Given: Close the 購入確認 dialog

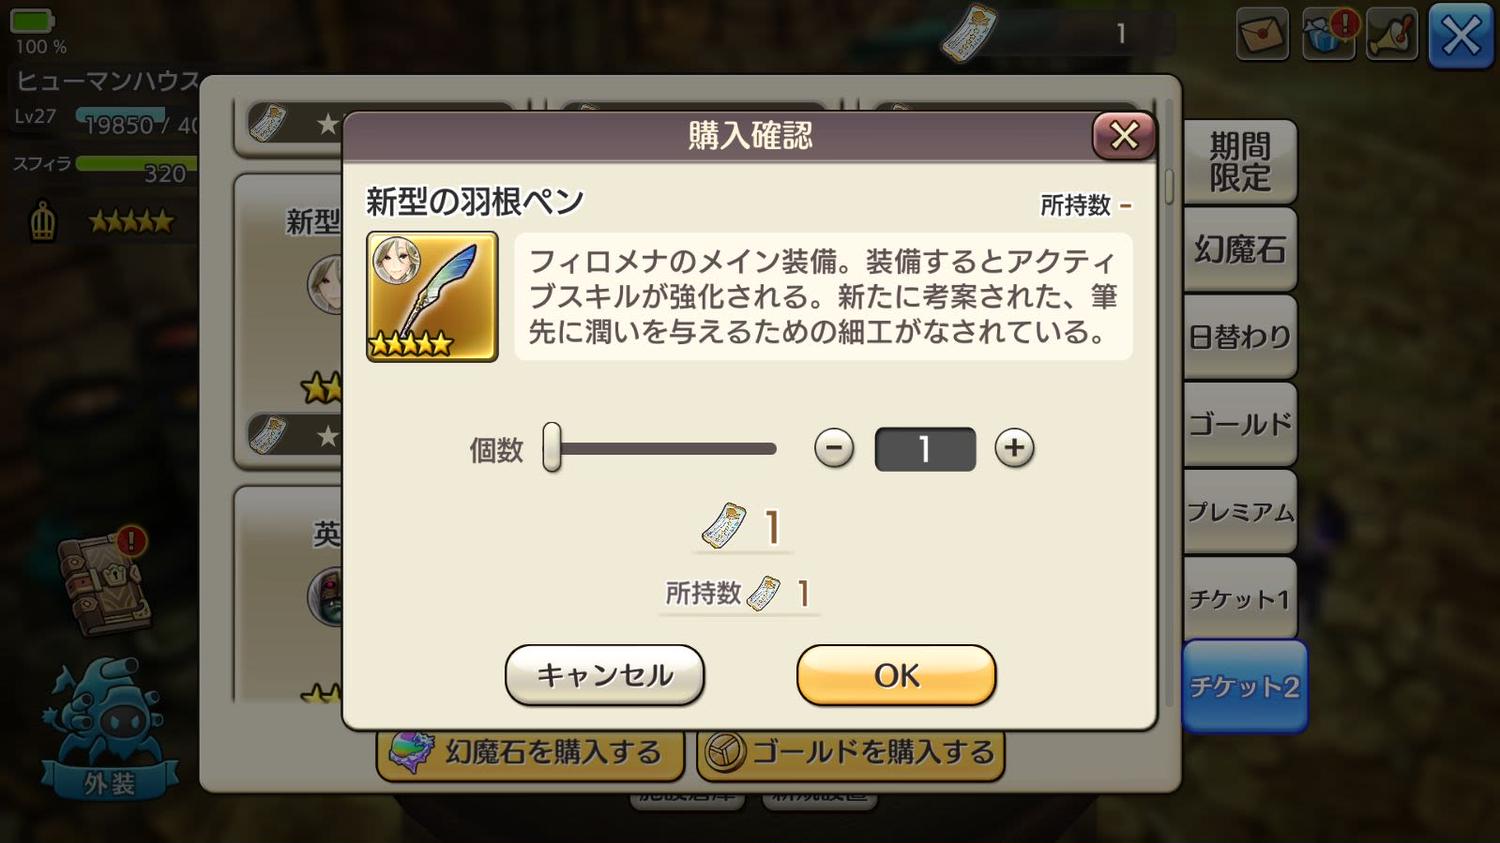Looking at the screenshot, I should 1124,136.
